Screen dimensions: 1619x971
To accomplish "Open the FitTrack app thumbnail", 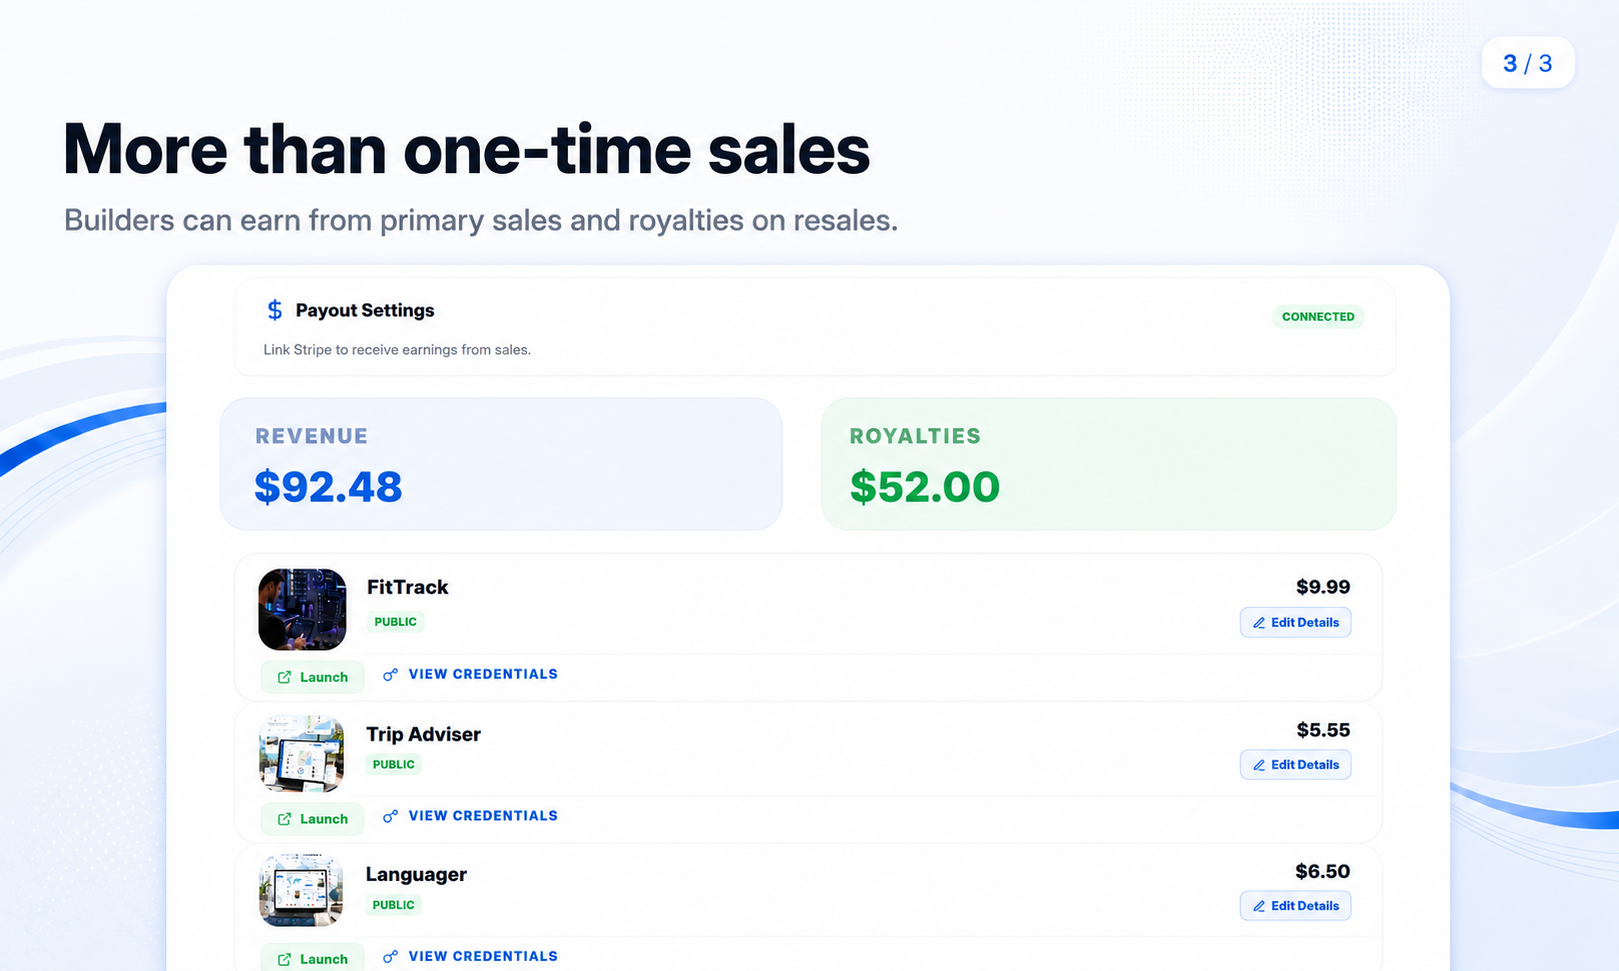I will [x=302, y=610].
